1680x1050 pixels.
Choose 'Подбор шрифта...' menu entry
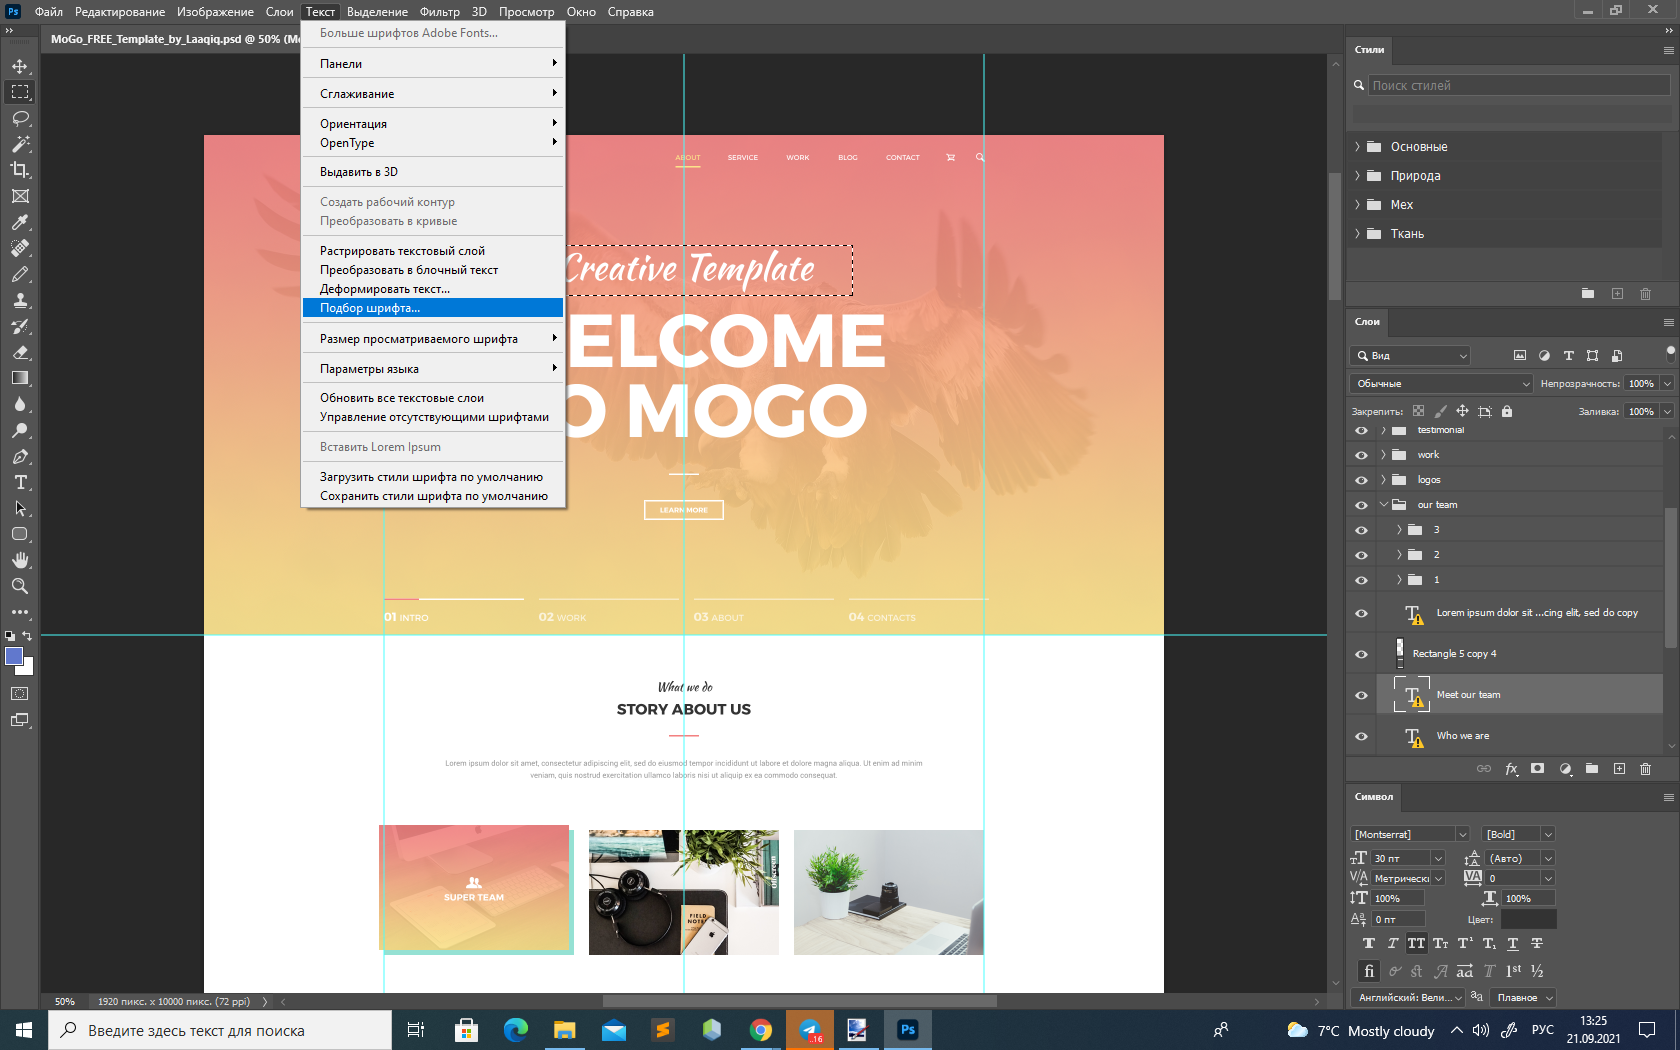(x=370, y=308)
